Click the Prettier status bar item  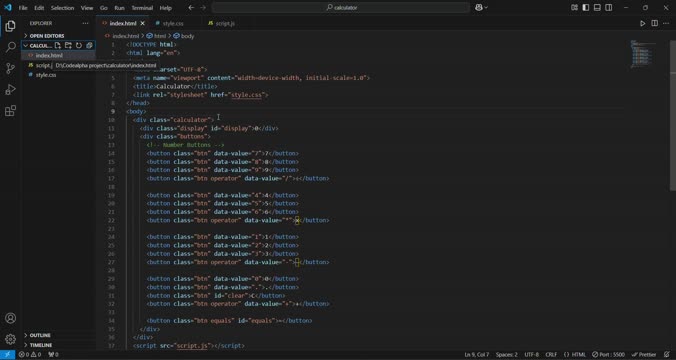click(x=644, y=354)
